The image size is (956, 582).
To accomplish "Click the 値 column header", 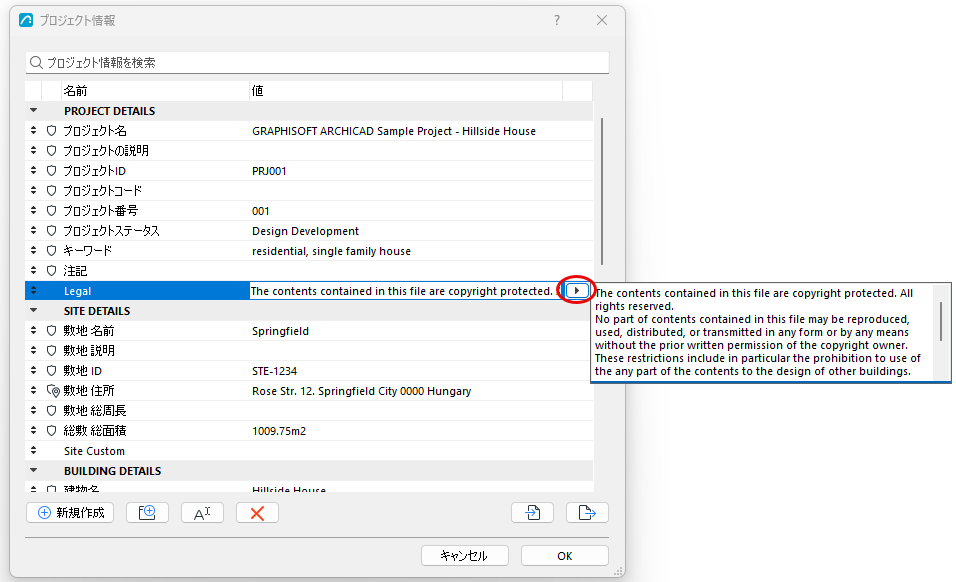I will (x=405, y=91).
